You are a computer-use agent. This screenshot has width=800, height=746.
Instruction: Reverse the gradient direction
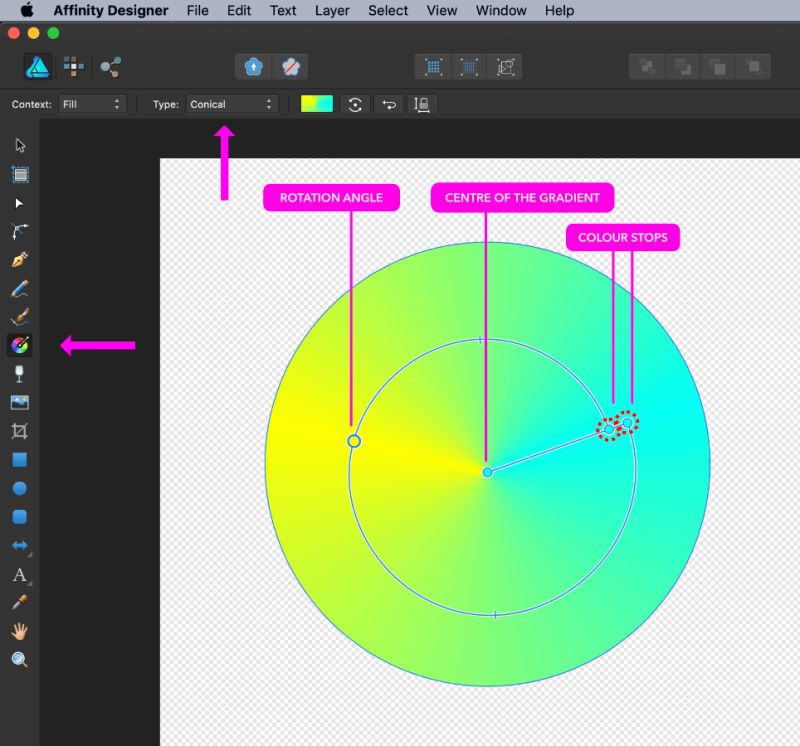pos(388,103)
